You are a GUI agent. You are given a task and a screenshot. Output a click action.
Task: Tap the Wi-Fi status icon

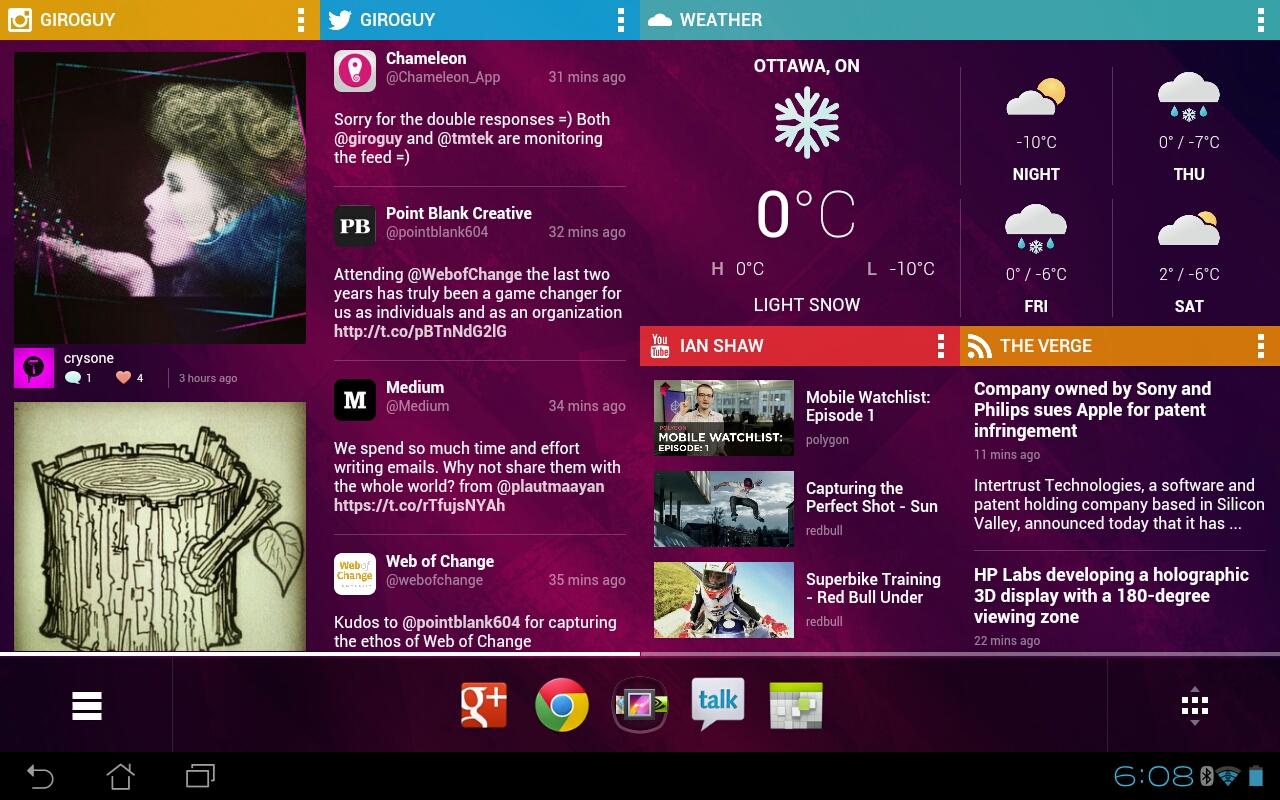tap(1229, 776)
